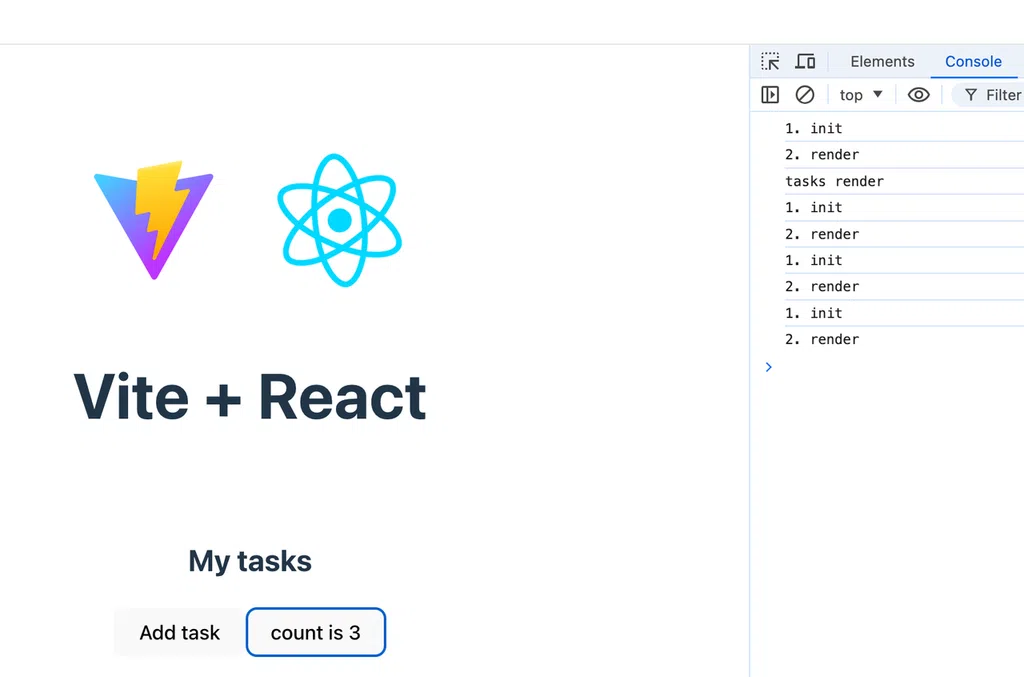1024x677 pixels.
Task: Click the console prompt chevron
Action: (769, 367)
